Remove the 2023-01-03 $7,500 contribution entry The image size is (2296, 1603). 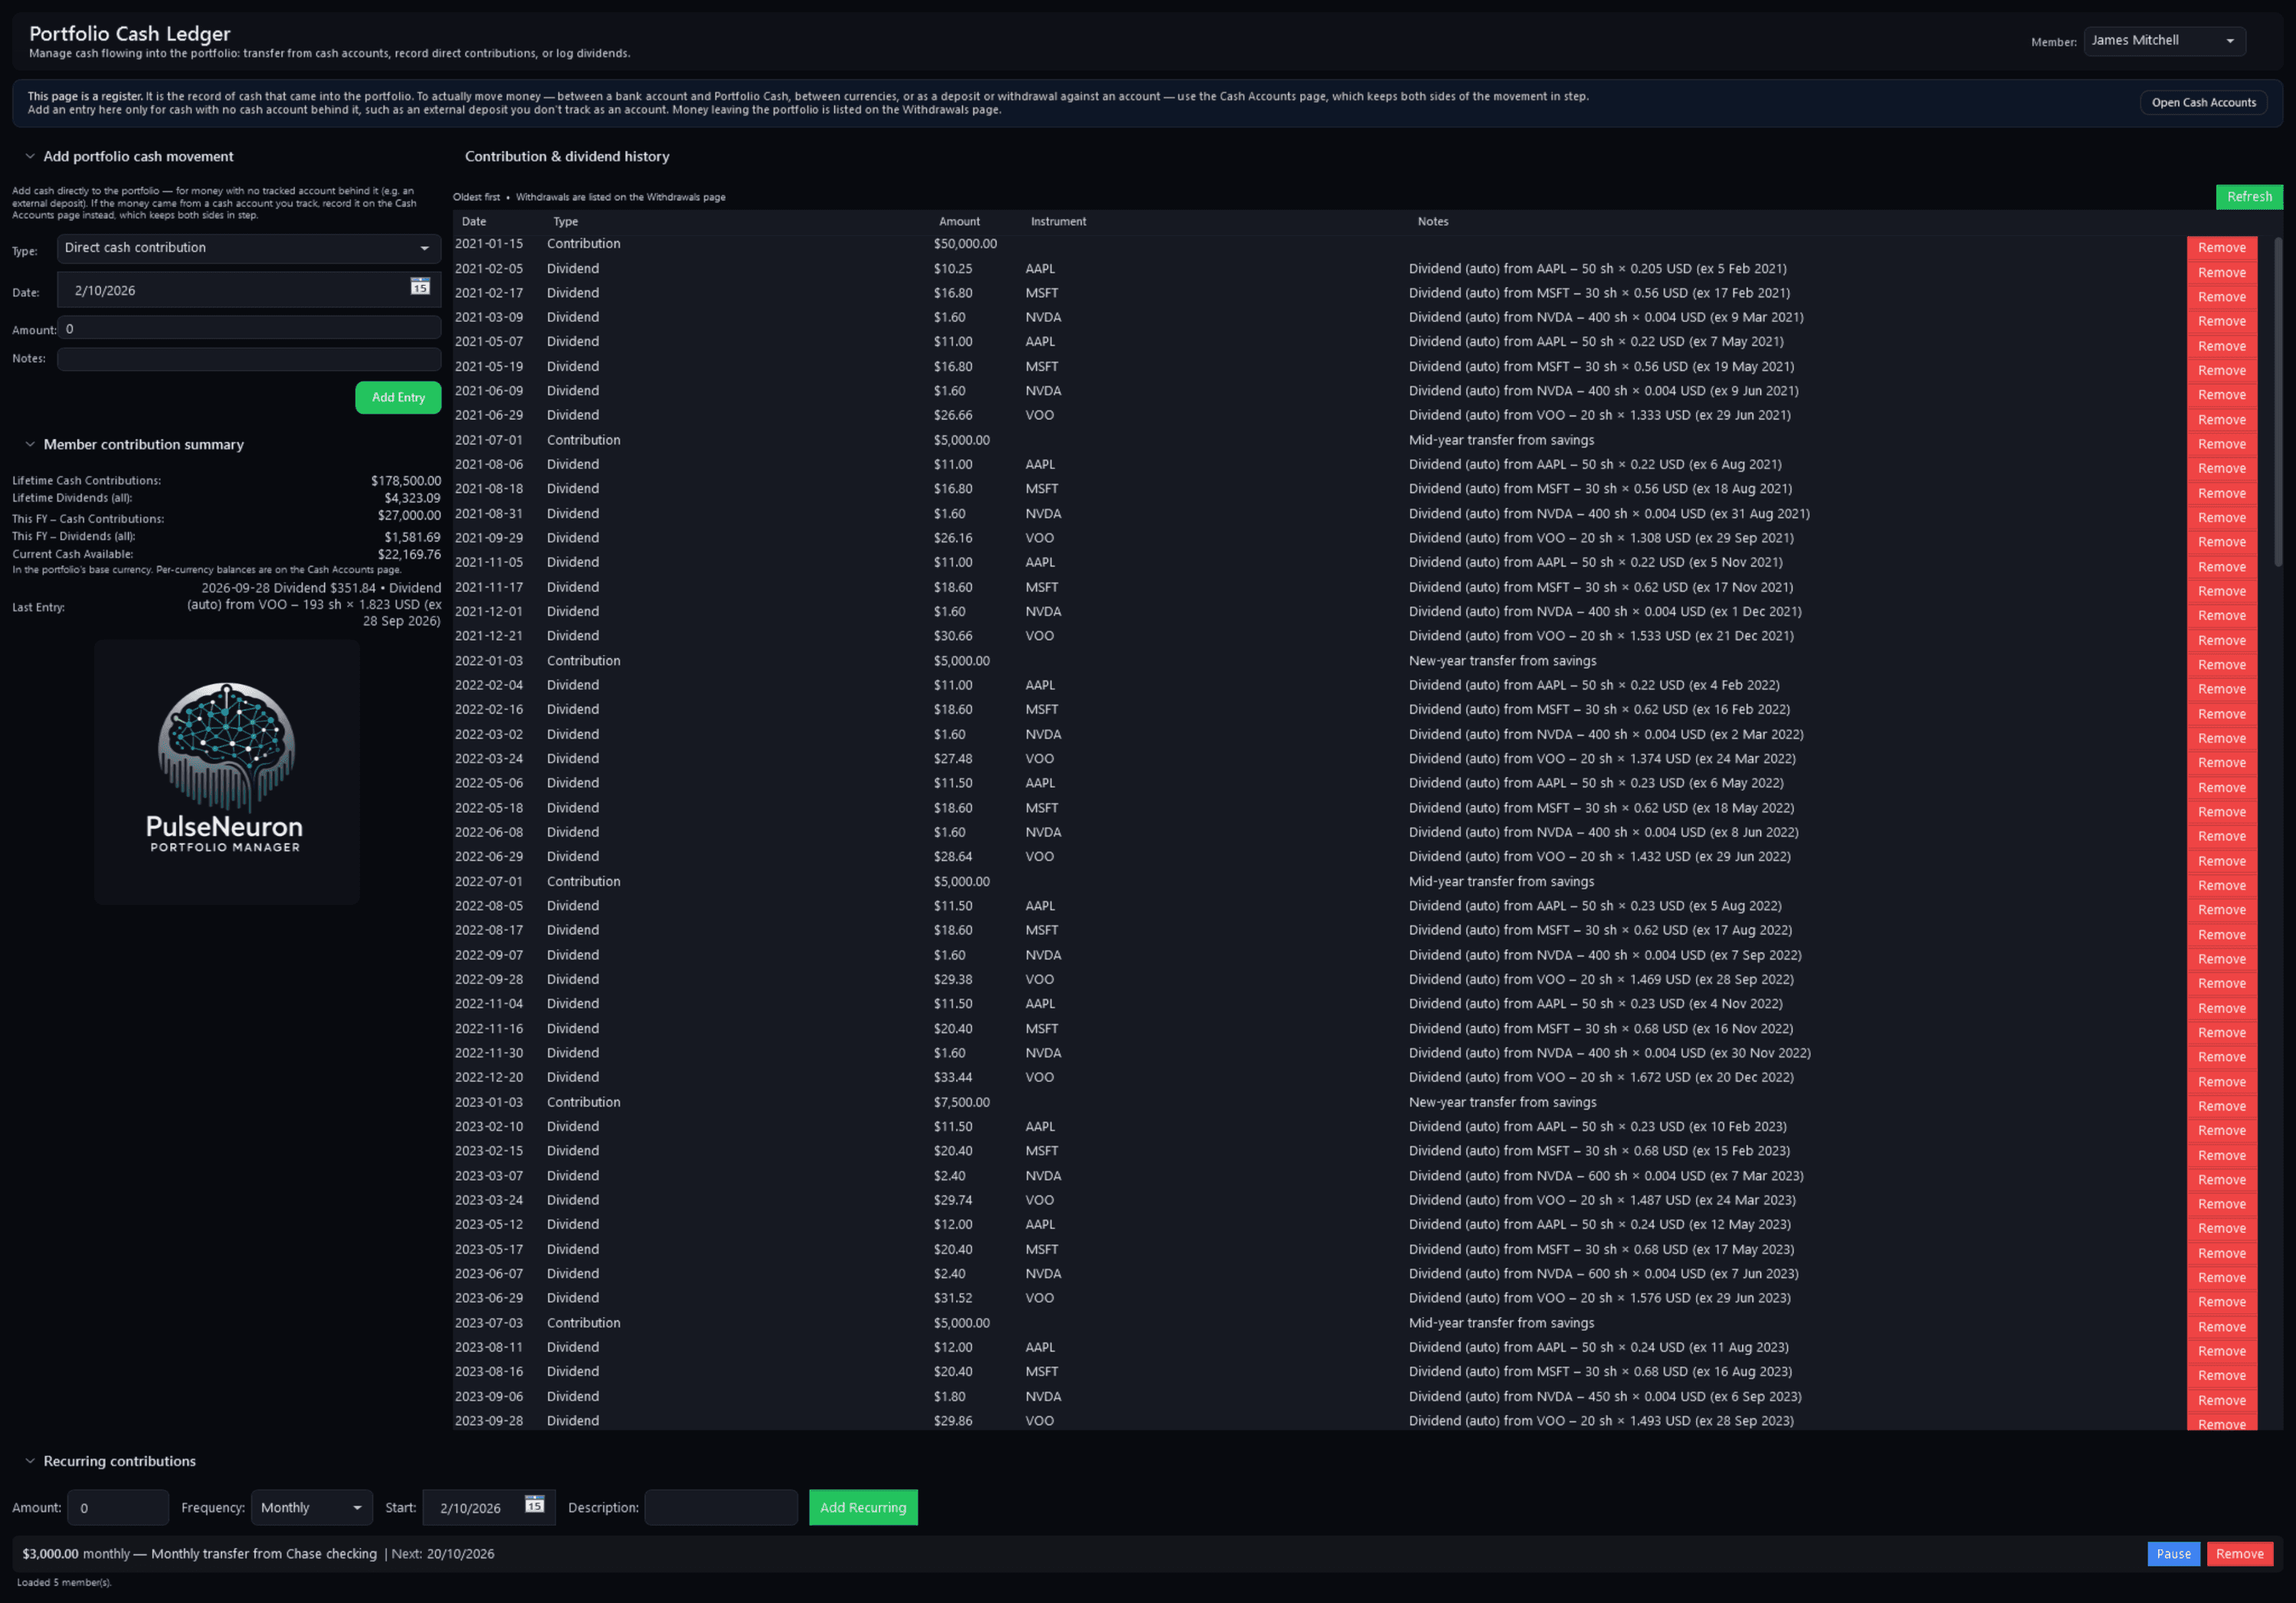point(2221,1106)
